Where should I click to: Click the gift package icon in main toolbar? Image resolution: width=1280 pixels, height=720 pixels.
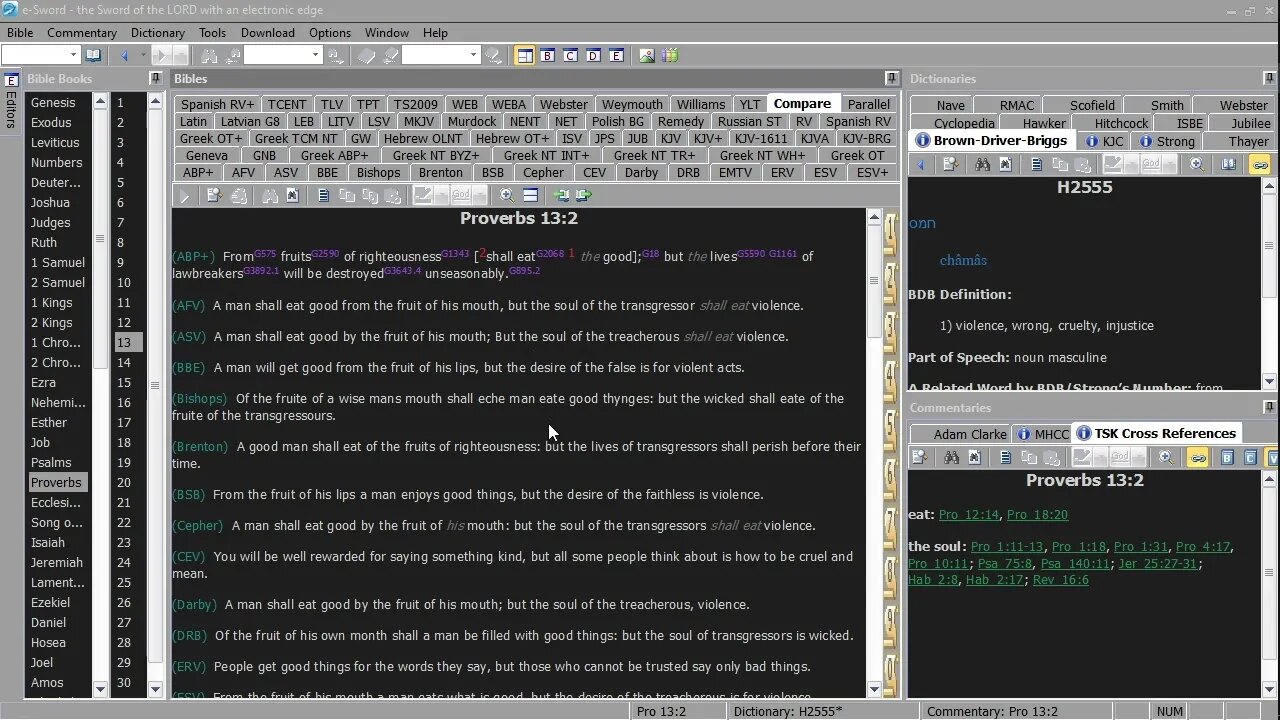point(669,56)
